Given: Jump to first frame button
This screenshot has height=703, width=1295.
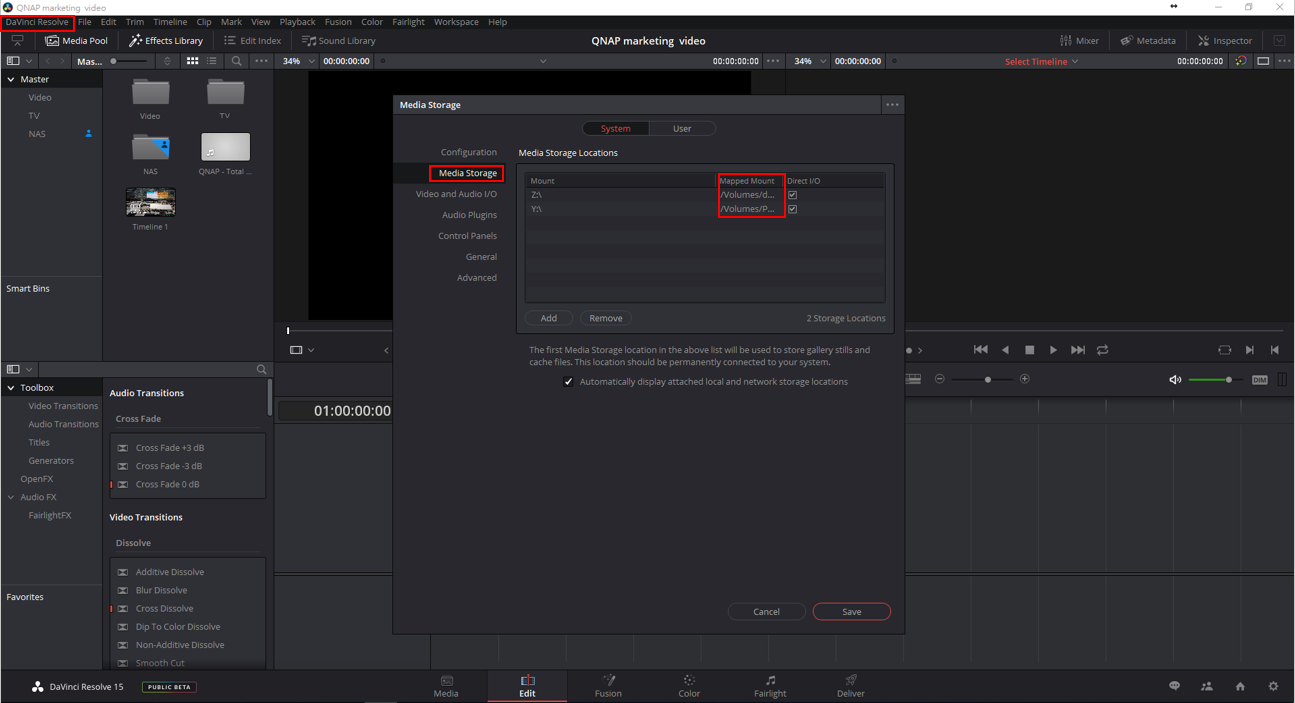Looking at the screenshot, I should point(981,350).
